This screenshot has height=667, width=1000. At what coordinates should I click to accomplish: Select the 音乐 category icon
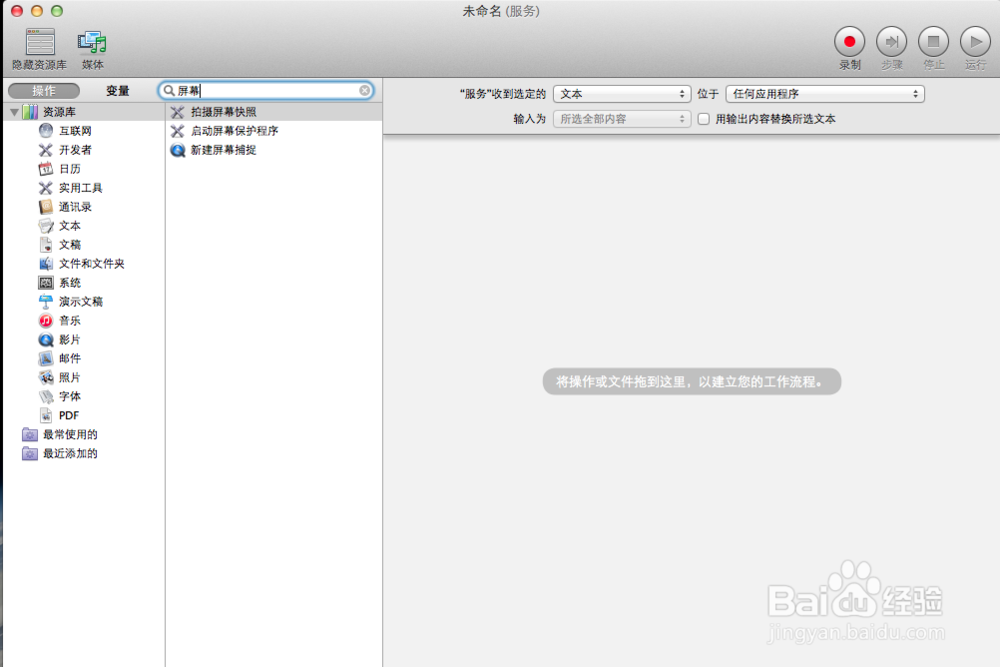[46, 321]
